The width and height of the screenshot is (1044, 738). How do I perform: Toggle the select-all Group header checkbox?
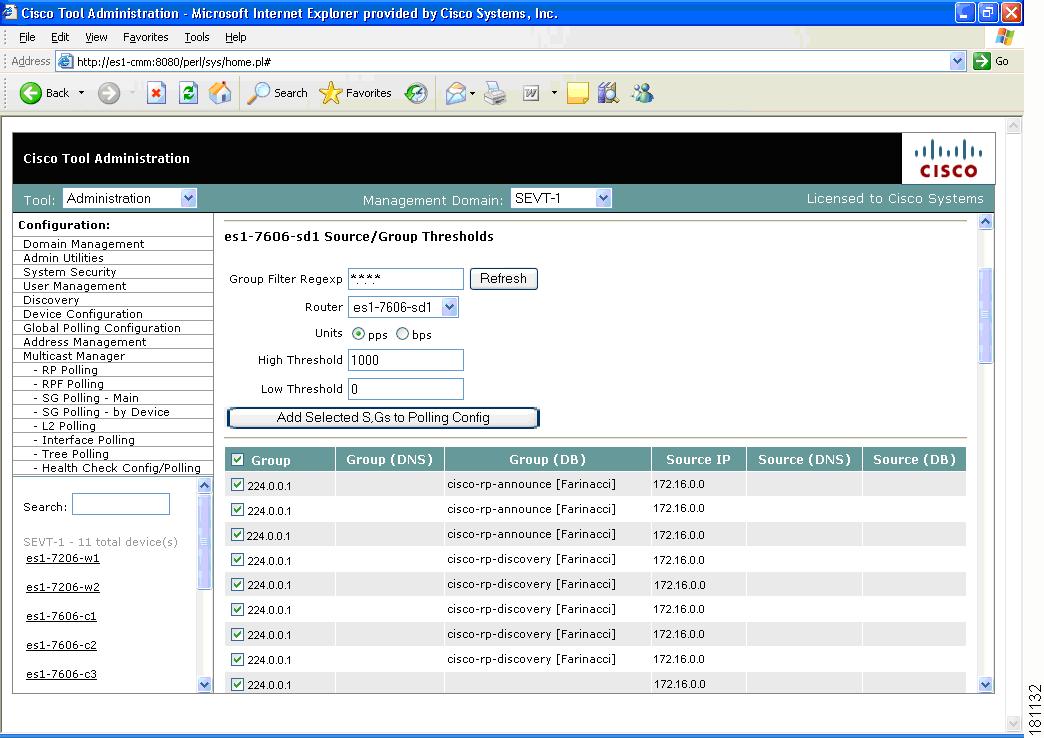[238, 460]
